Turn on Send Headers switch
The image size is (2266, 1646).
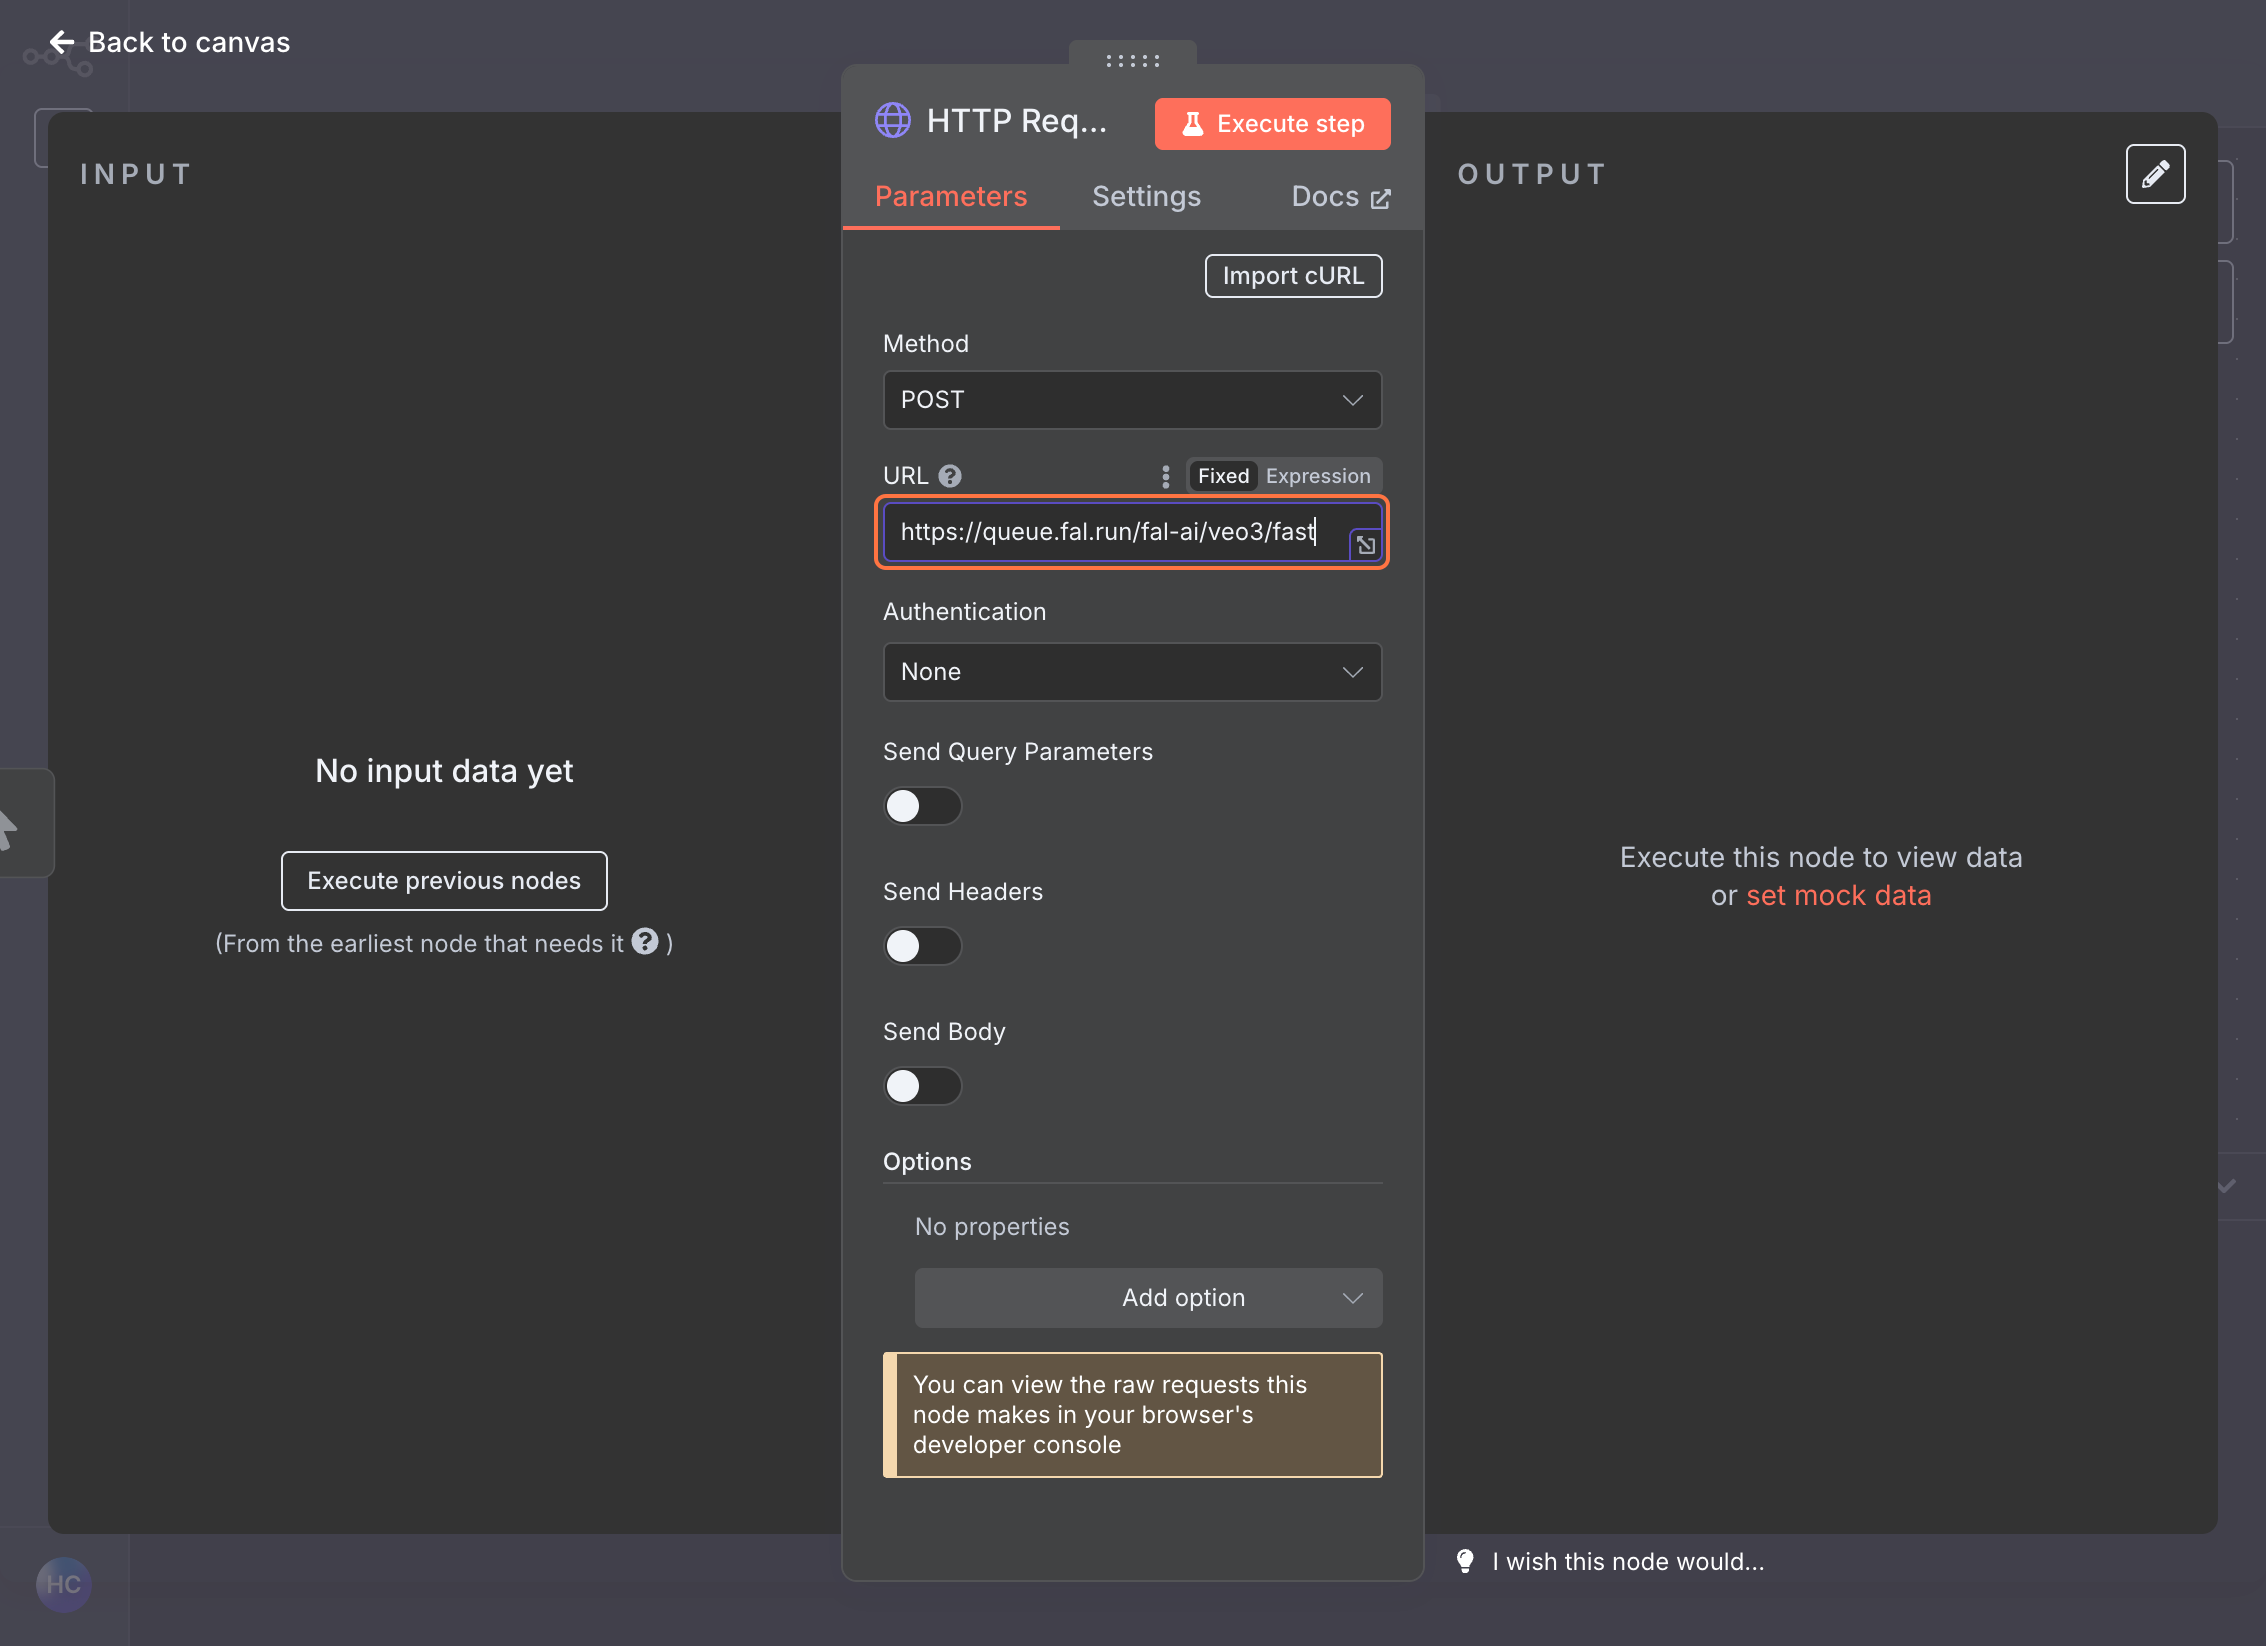(922, 946)
